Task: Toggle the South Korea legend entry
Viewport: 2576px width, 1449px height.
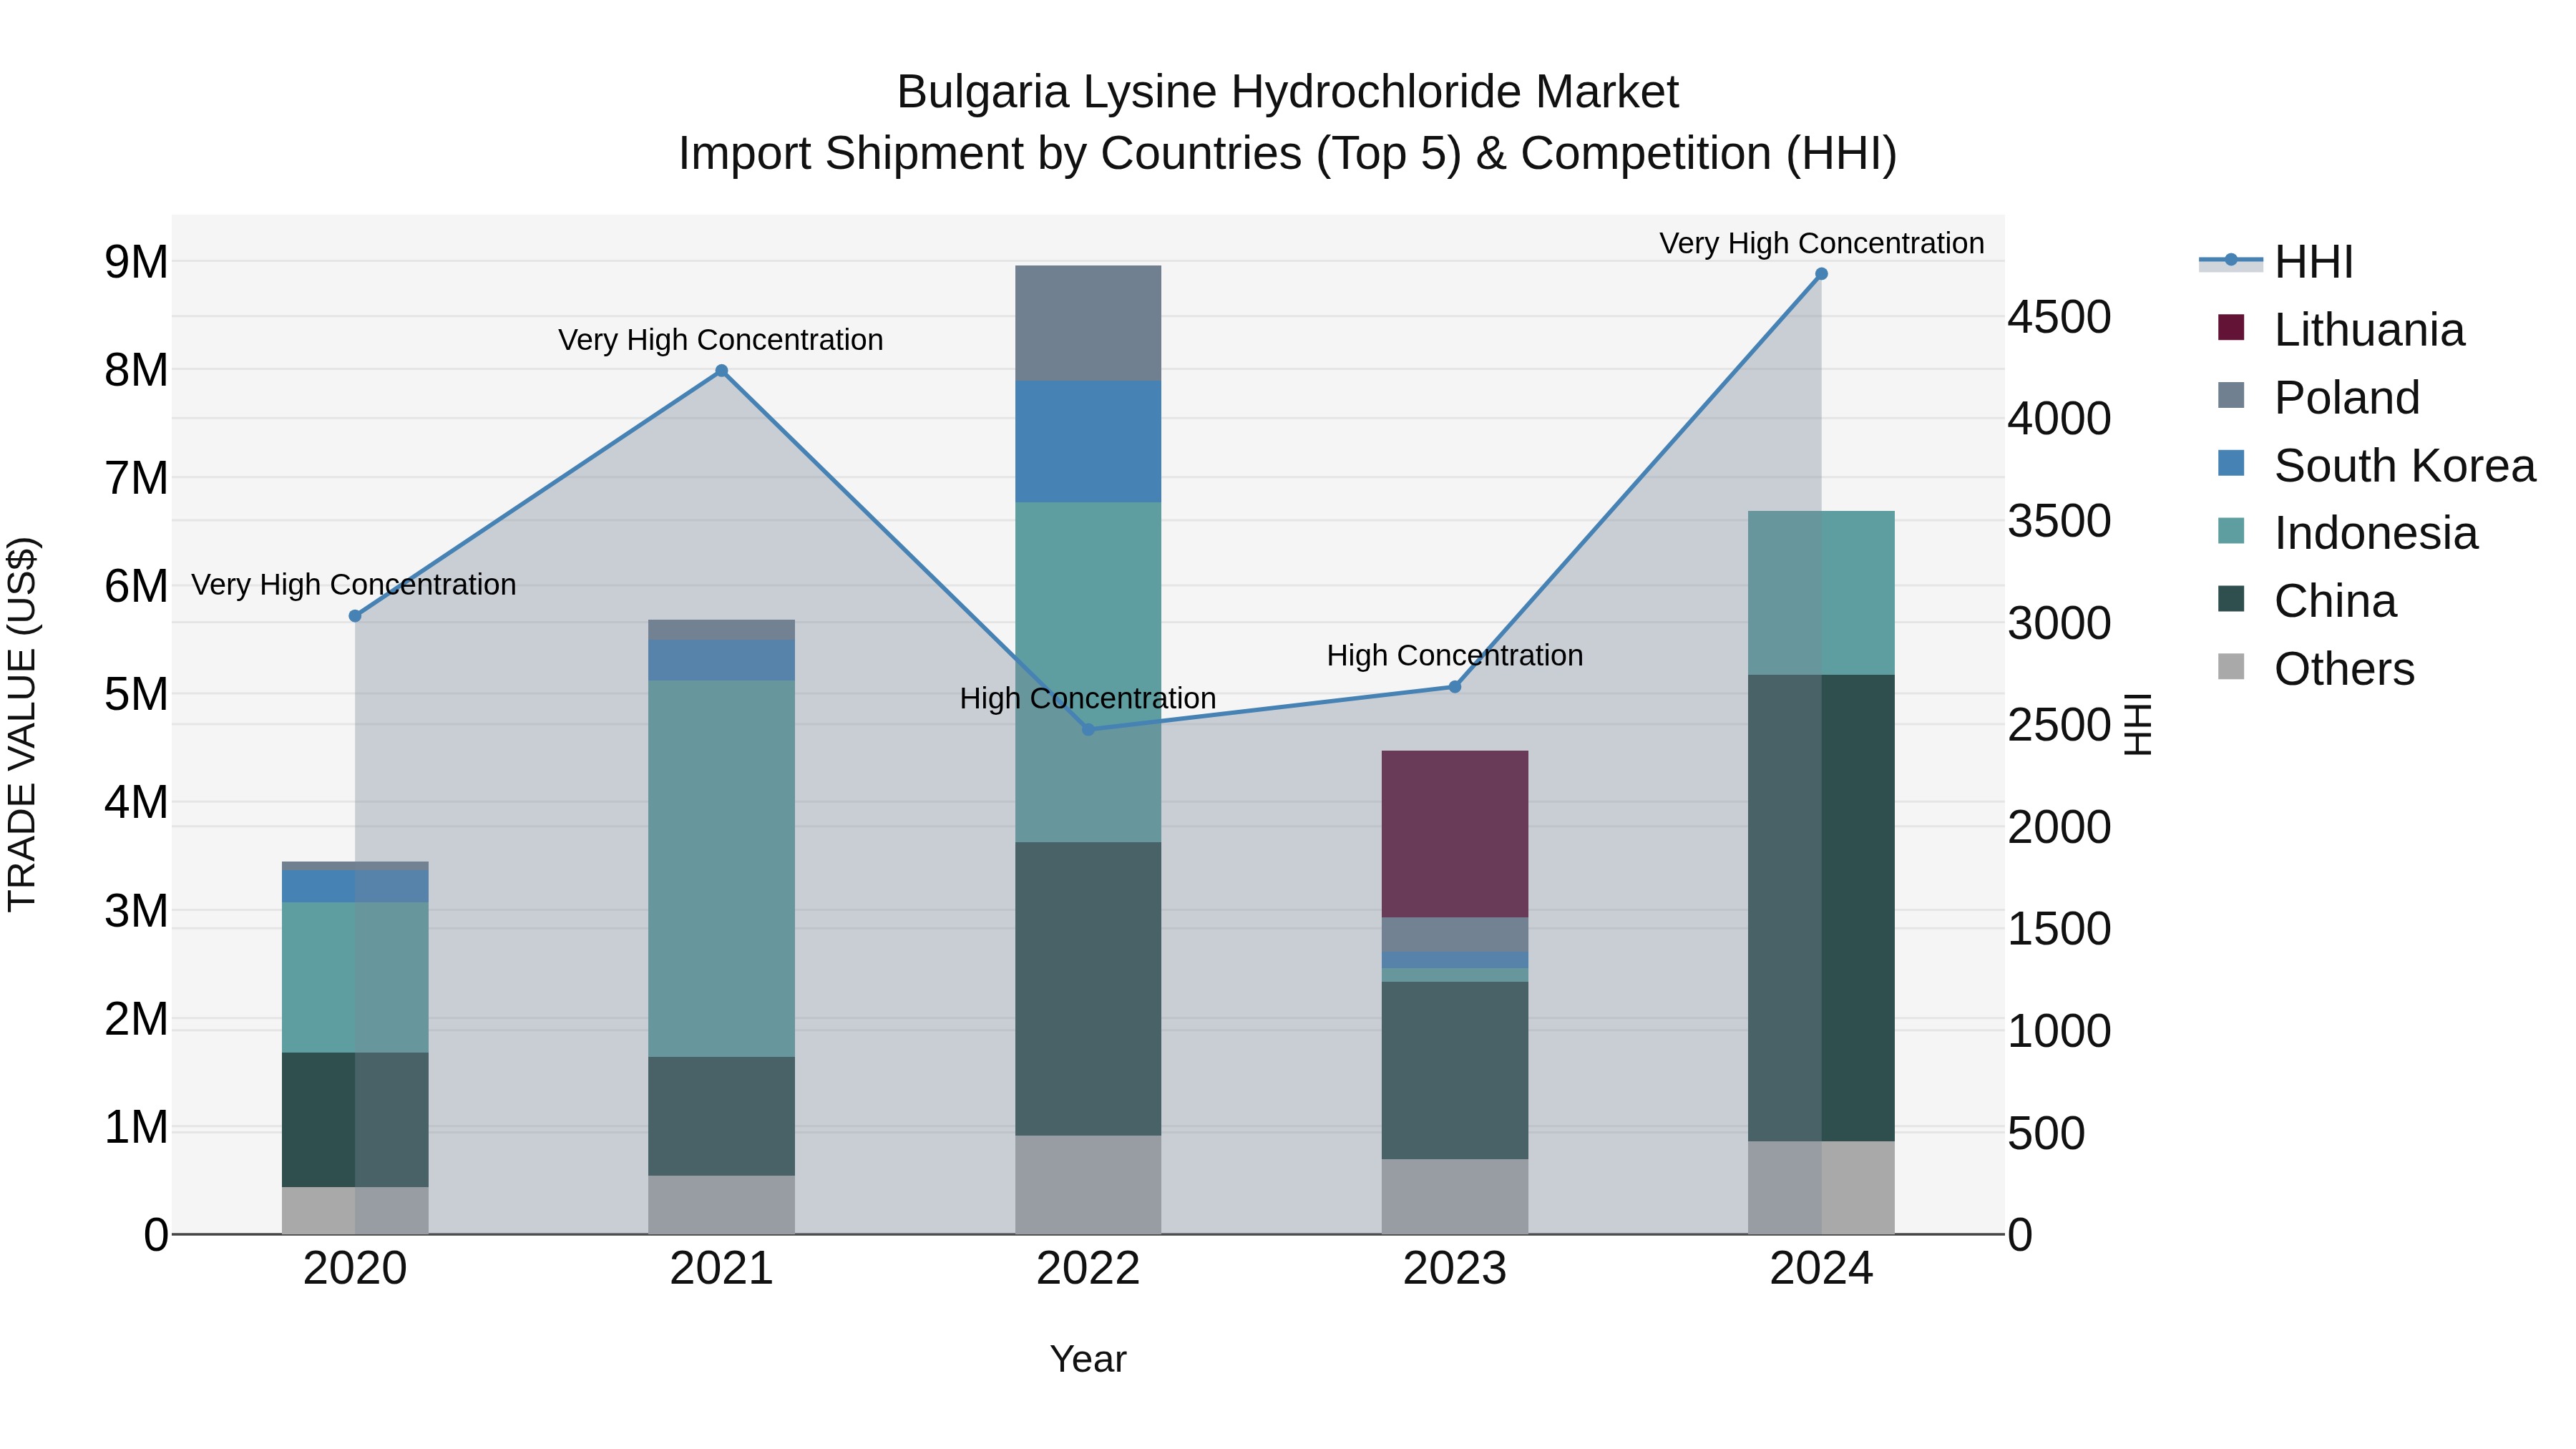Action: click(2376, 465)
